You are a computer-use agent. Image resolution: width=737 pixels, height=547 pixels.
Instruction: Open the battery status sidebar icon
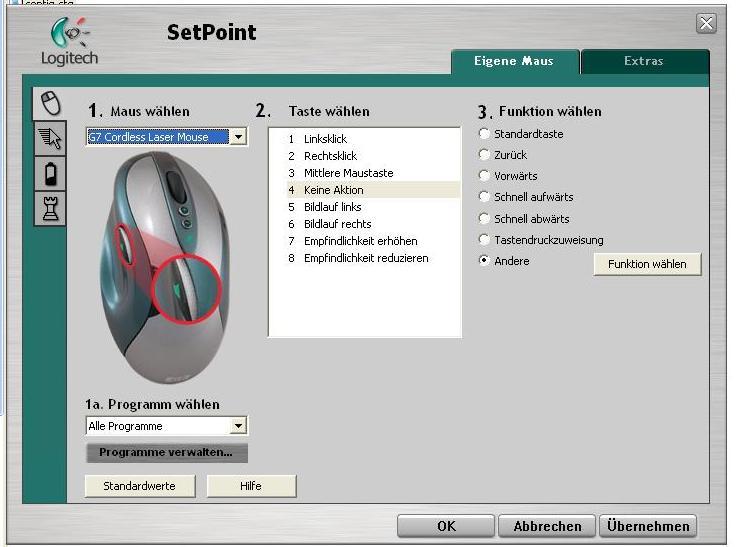(x=50, y=173)
